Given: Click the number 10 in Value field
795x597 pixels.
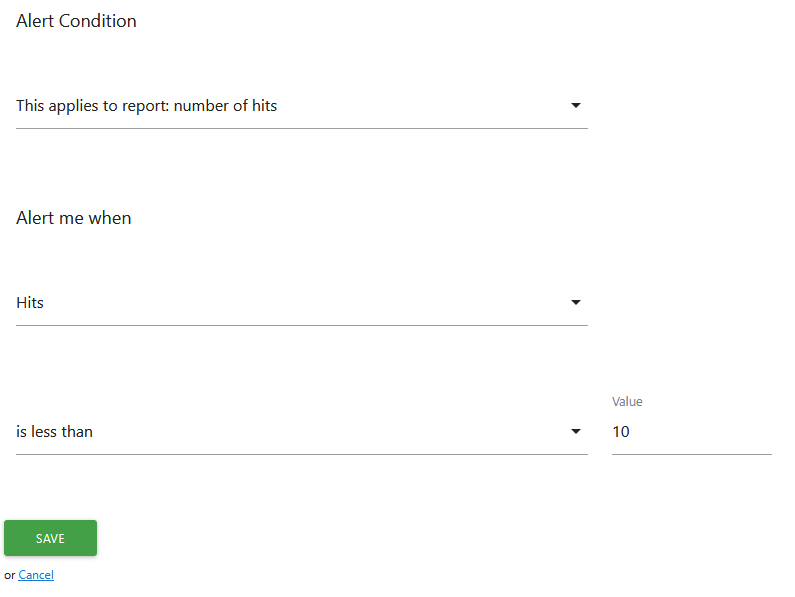Looking at the screenshot, I should click(621, 432).
